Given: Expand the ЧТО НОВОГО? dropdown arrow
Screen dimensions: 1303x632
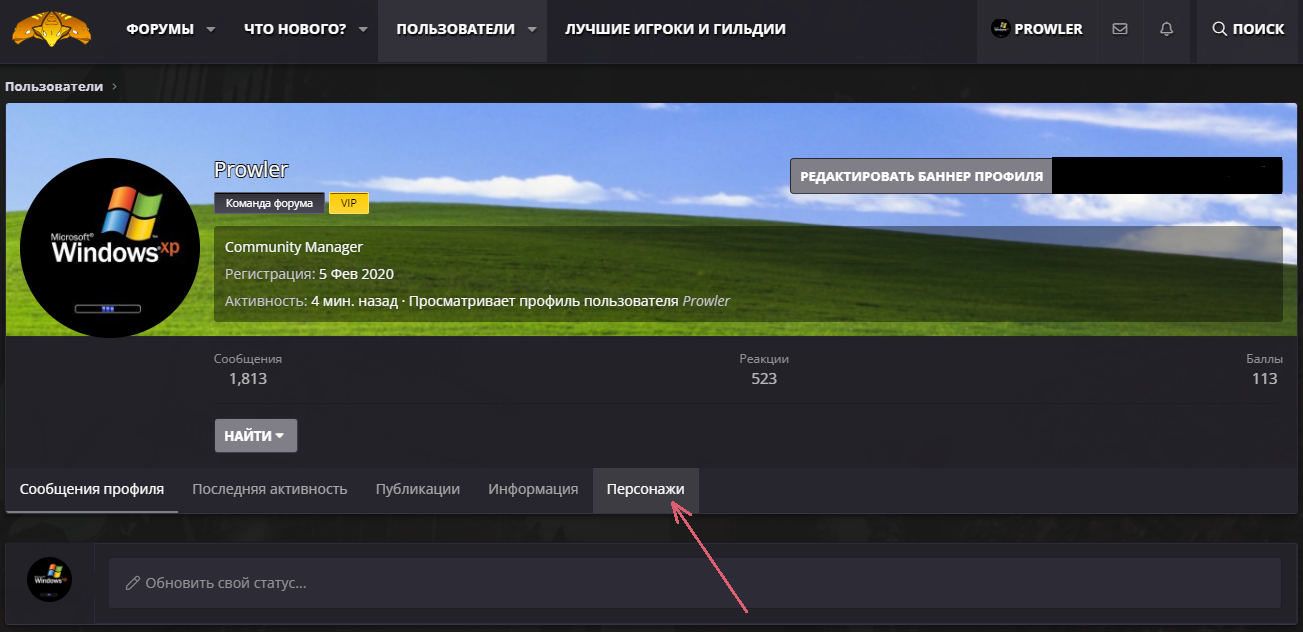Looking at the screenshot, I should [363, 29].
